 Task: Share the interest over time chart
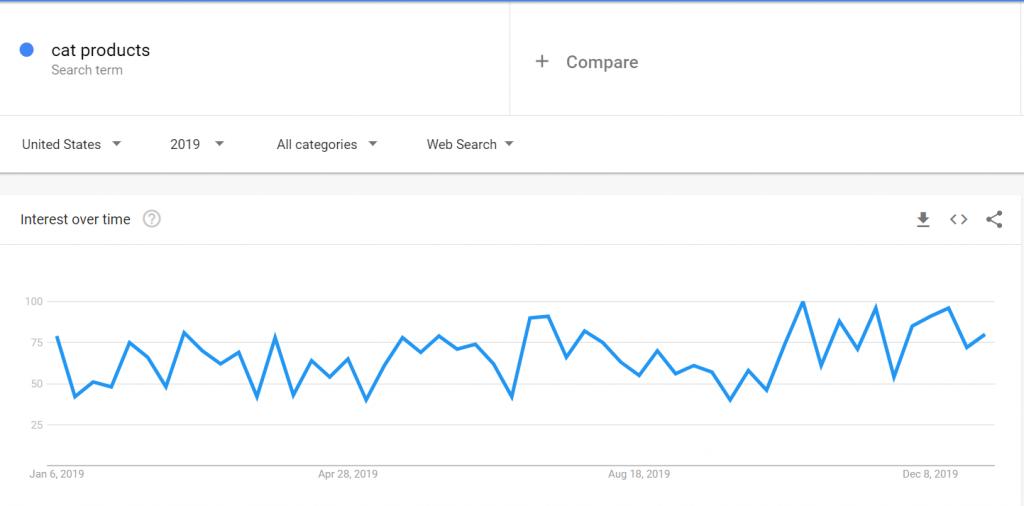coord(994,220)
